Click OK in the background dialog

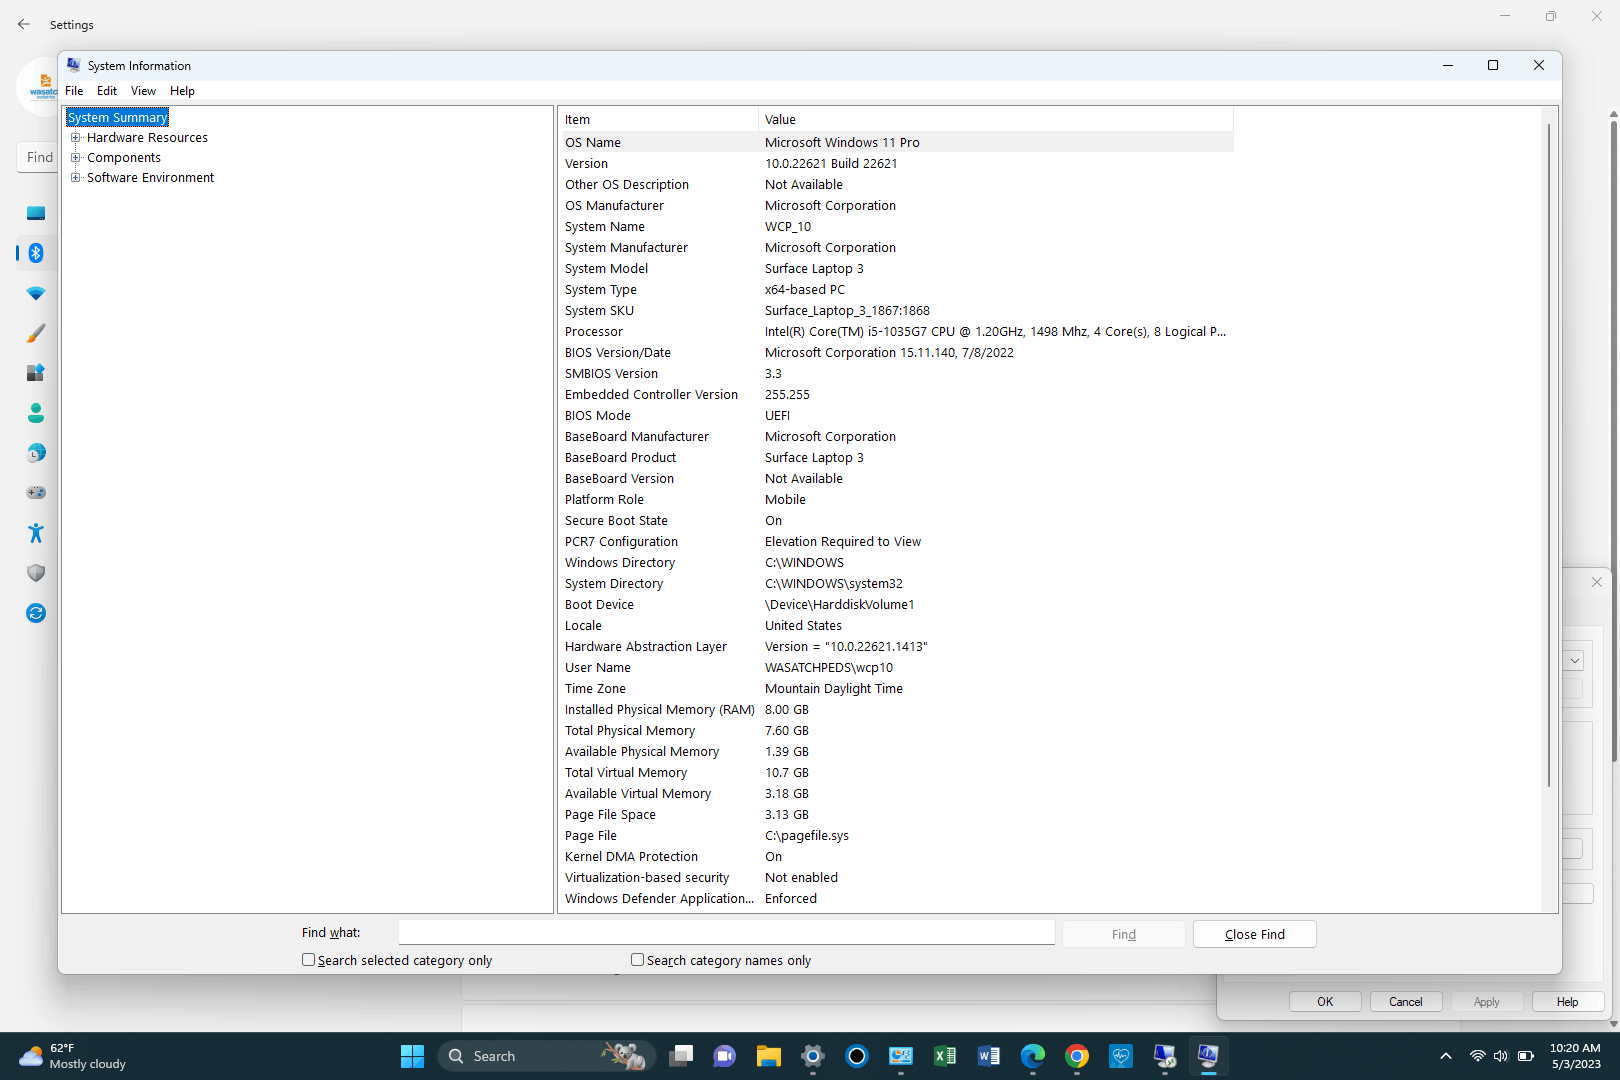click(1325, 1001)
